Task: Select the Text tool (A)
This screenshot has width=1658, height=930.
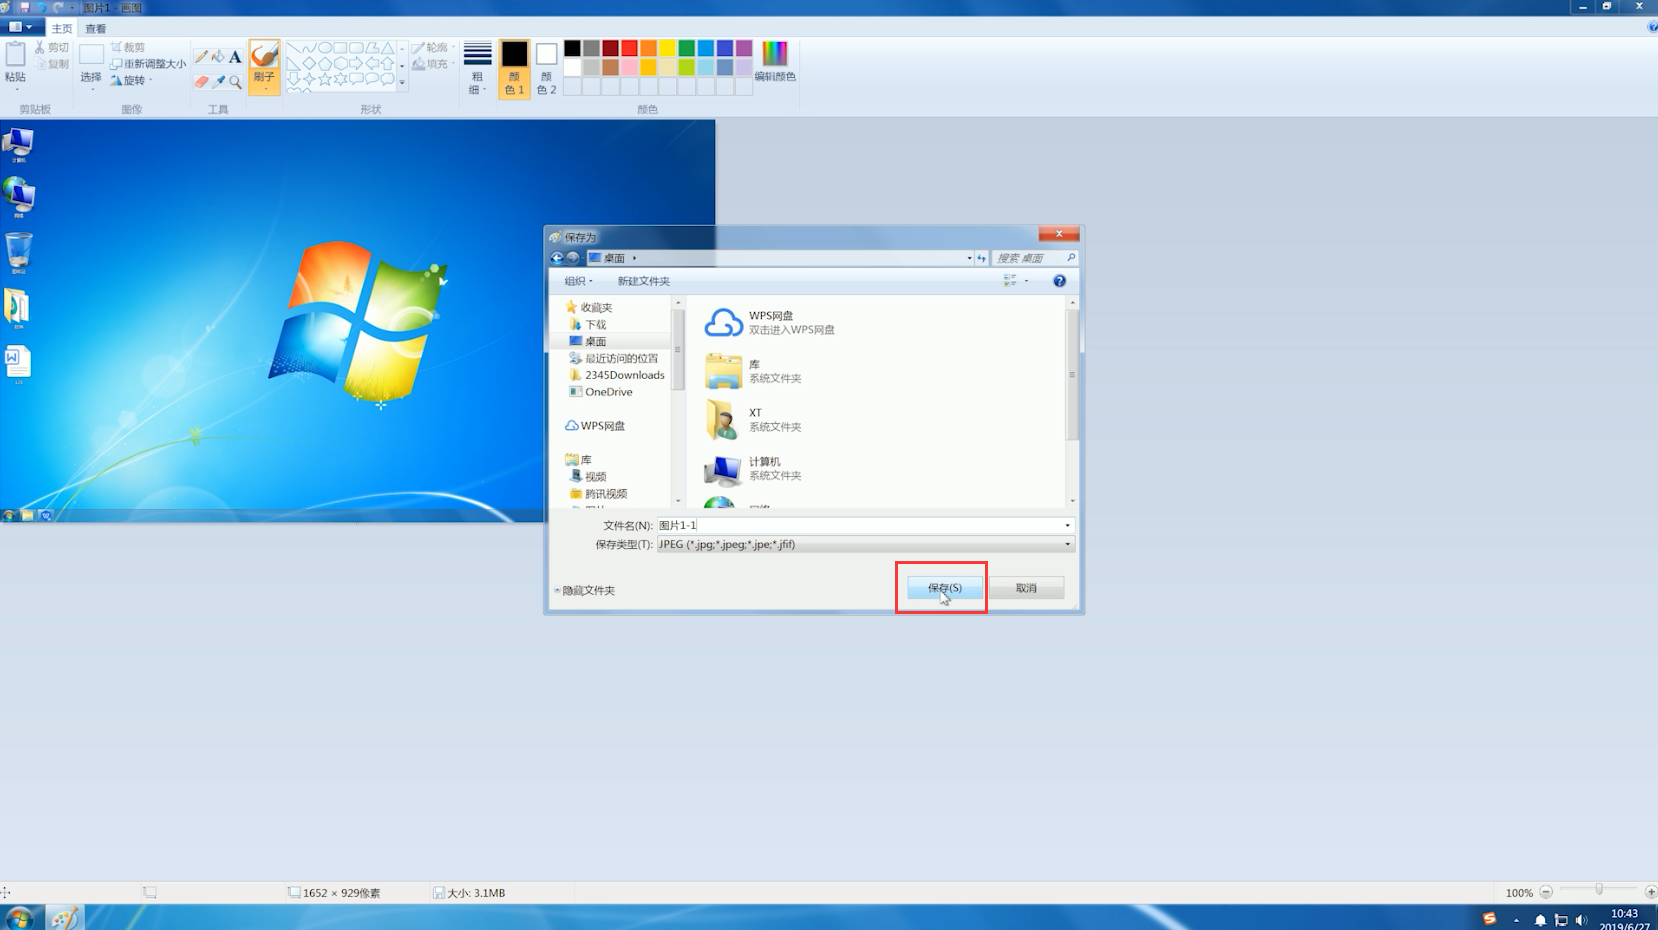Action: 235,58
